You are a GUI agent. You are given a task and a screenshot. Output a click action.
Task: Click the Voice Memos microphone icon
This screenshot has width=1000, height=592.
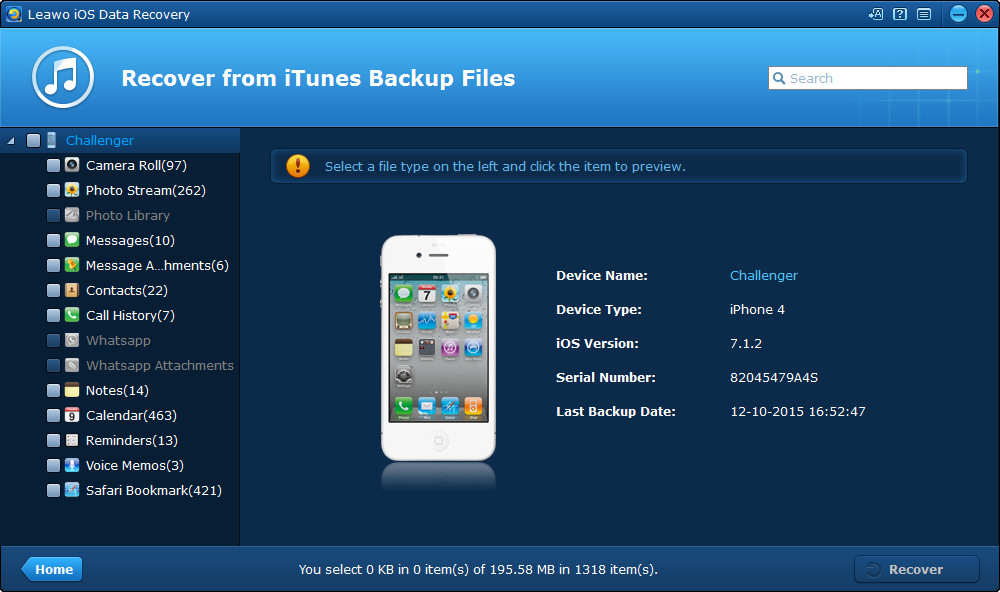tap(72, 465)
